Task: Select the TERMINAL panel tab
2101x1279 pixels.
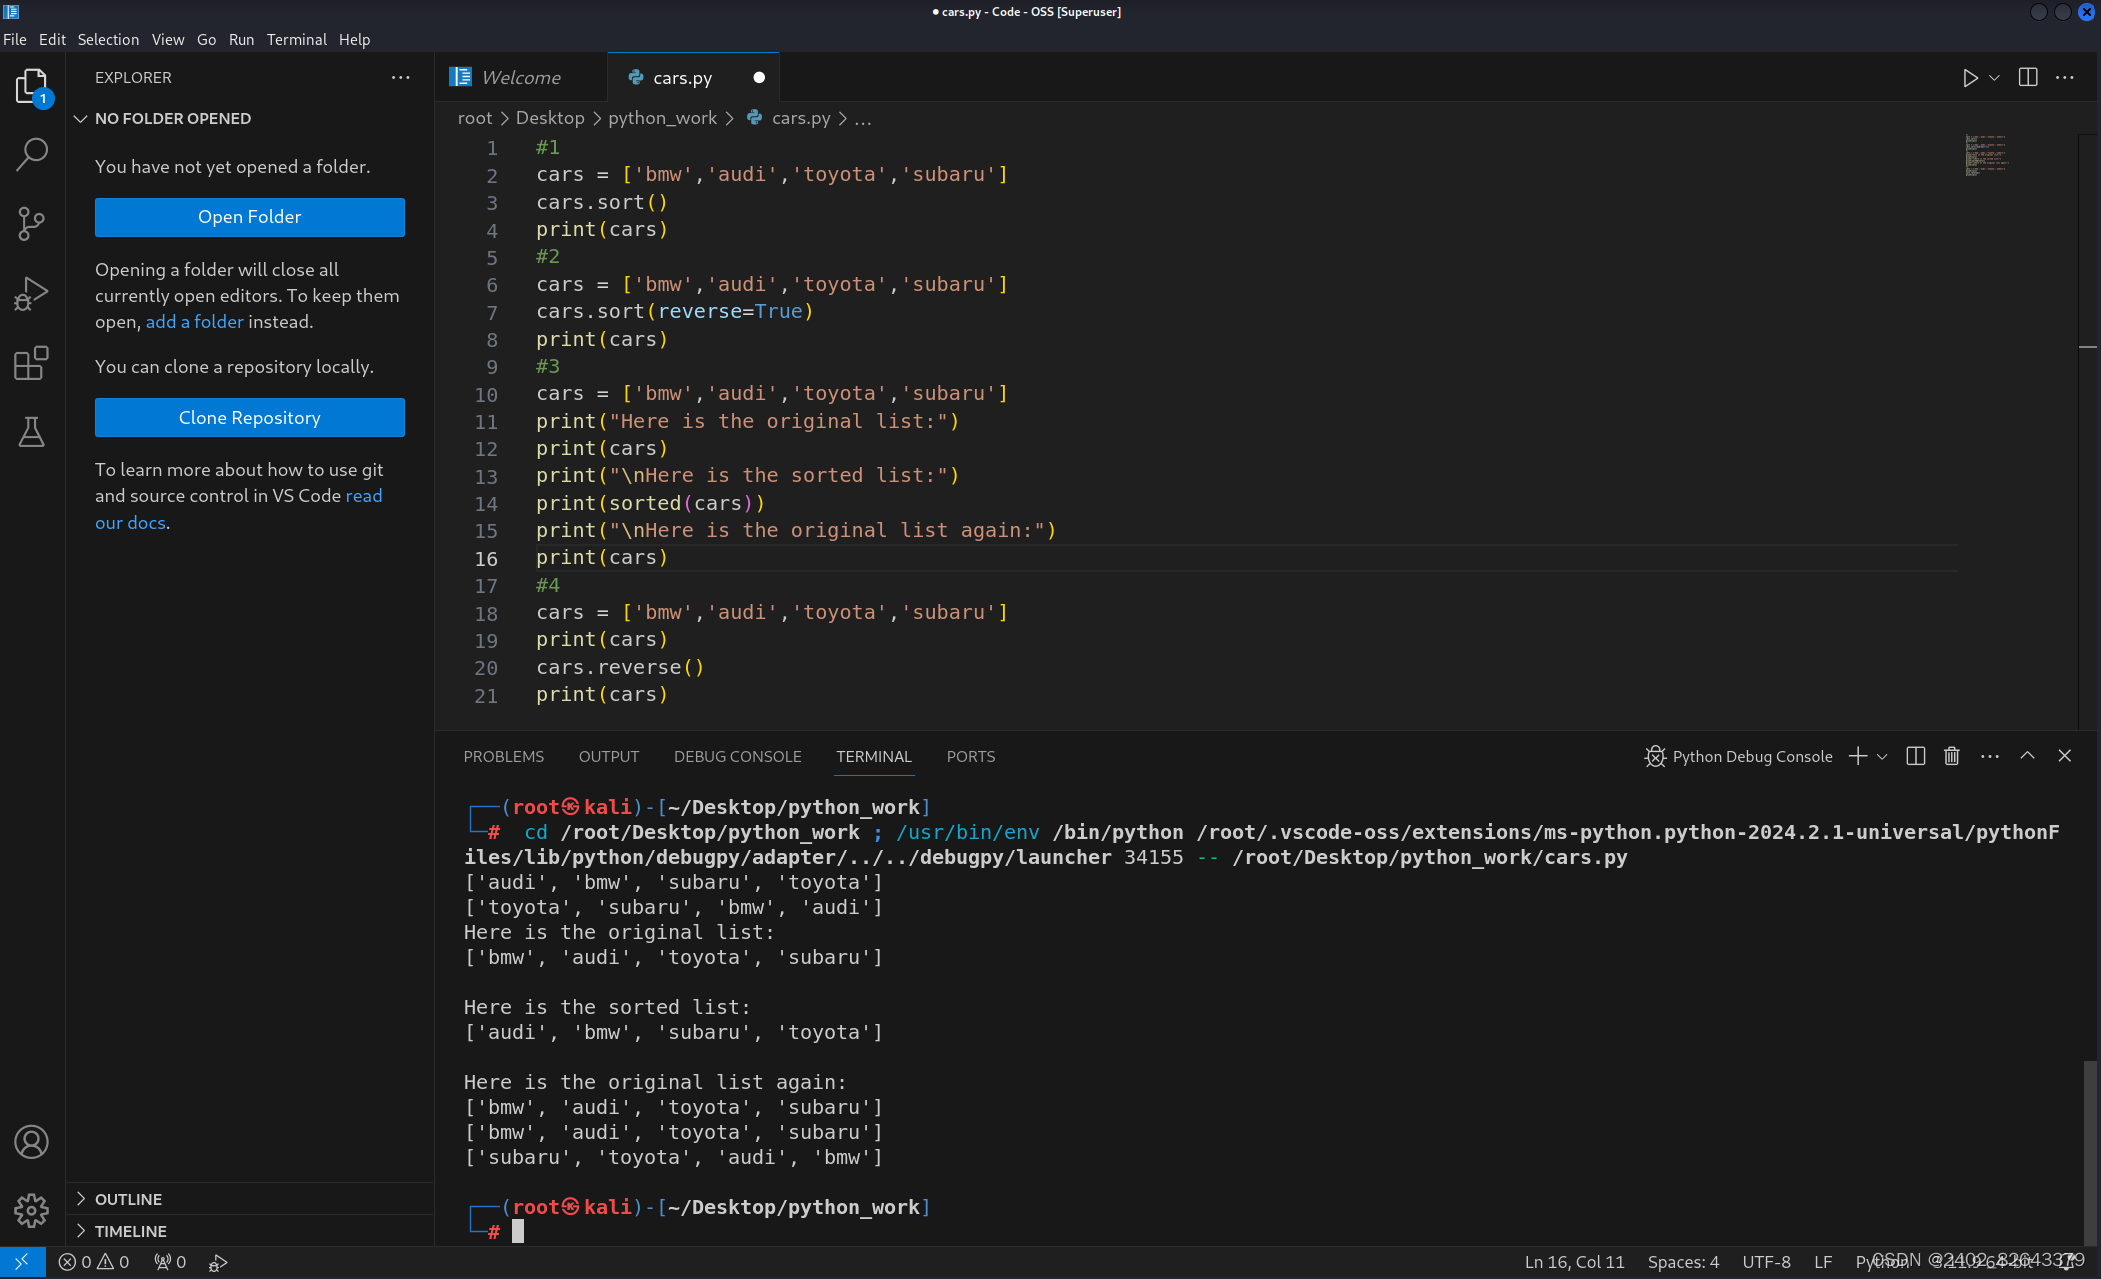Action: pos(874,756)
